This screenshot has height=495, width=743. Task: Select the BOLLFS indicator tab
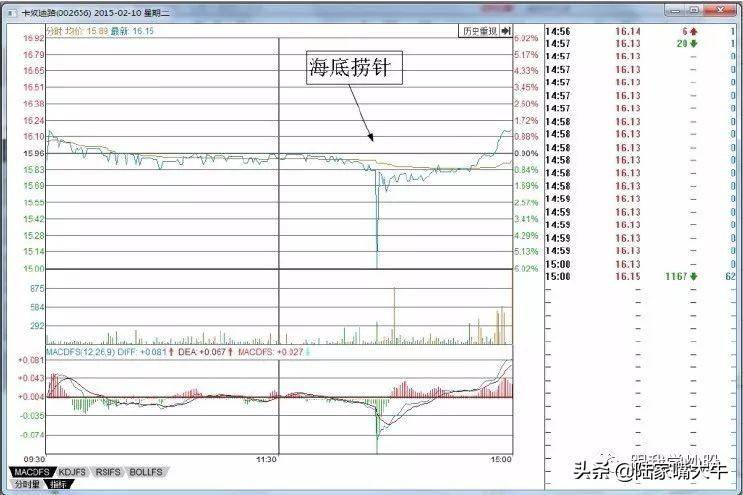click(x=146, y=472)
